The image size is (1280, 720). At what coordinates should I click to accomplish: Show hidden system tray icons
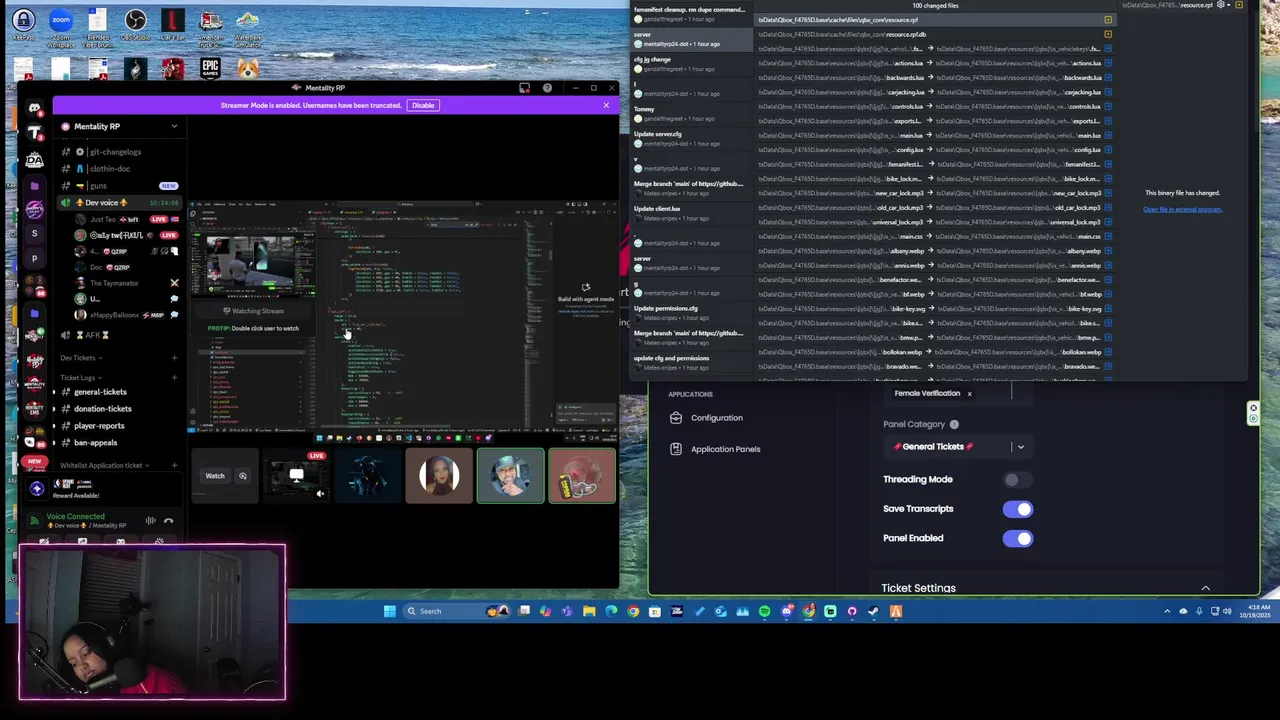coord(1167,611)
